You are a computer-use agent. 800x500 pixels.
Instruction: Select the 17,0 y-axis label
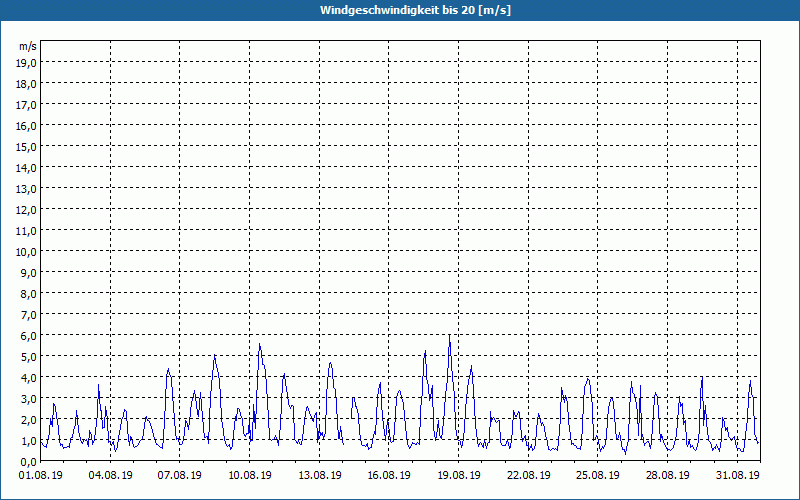[x=28, y=105]
